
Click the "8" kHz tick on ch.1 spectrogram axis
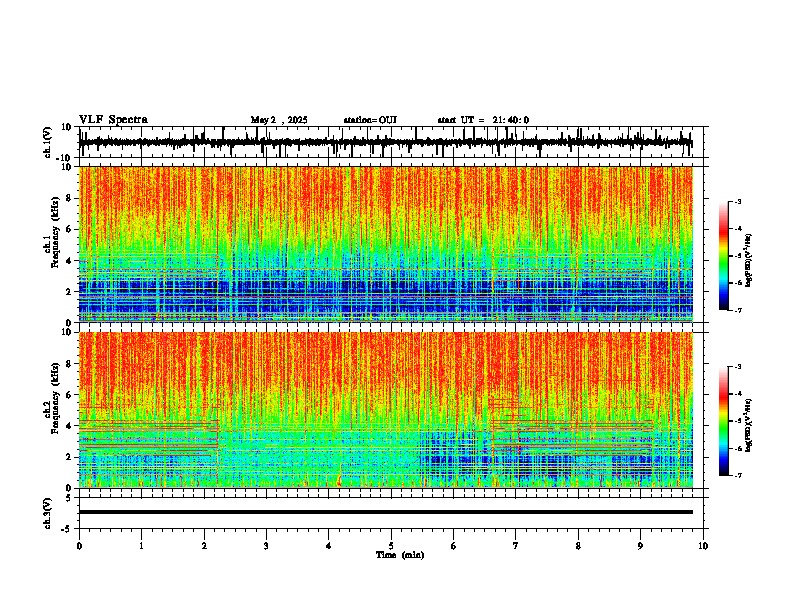pyautogui.click(x=70, y=198)
